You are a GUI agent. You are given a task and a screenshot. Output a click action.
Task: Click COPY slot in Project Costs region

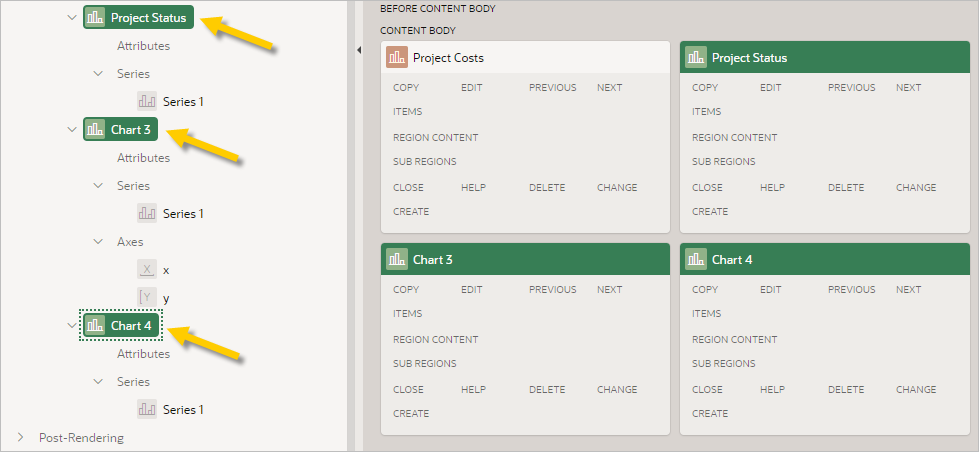(406, 87)
